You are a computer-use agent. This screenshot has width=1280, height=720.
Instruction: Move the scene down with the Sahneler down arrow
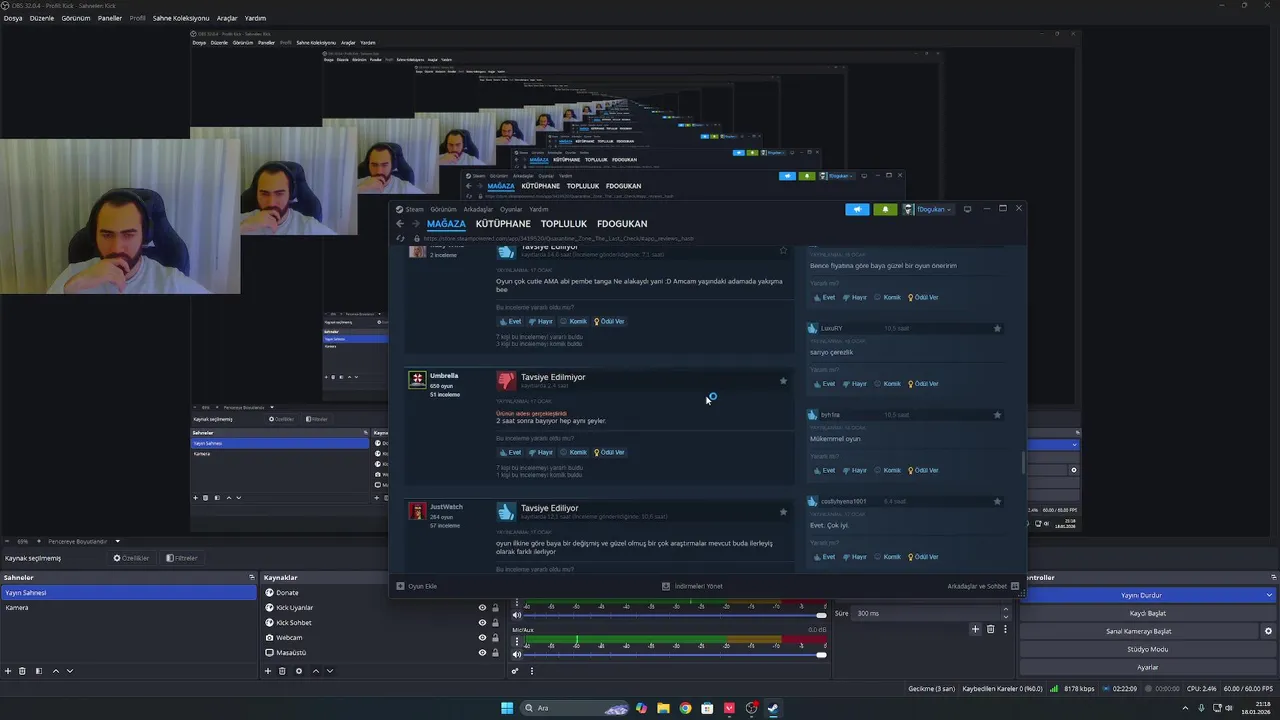coord(70,671)
